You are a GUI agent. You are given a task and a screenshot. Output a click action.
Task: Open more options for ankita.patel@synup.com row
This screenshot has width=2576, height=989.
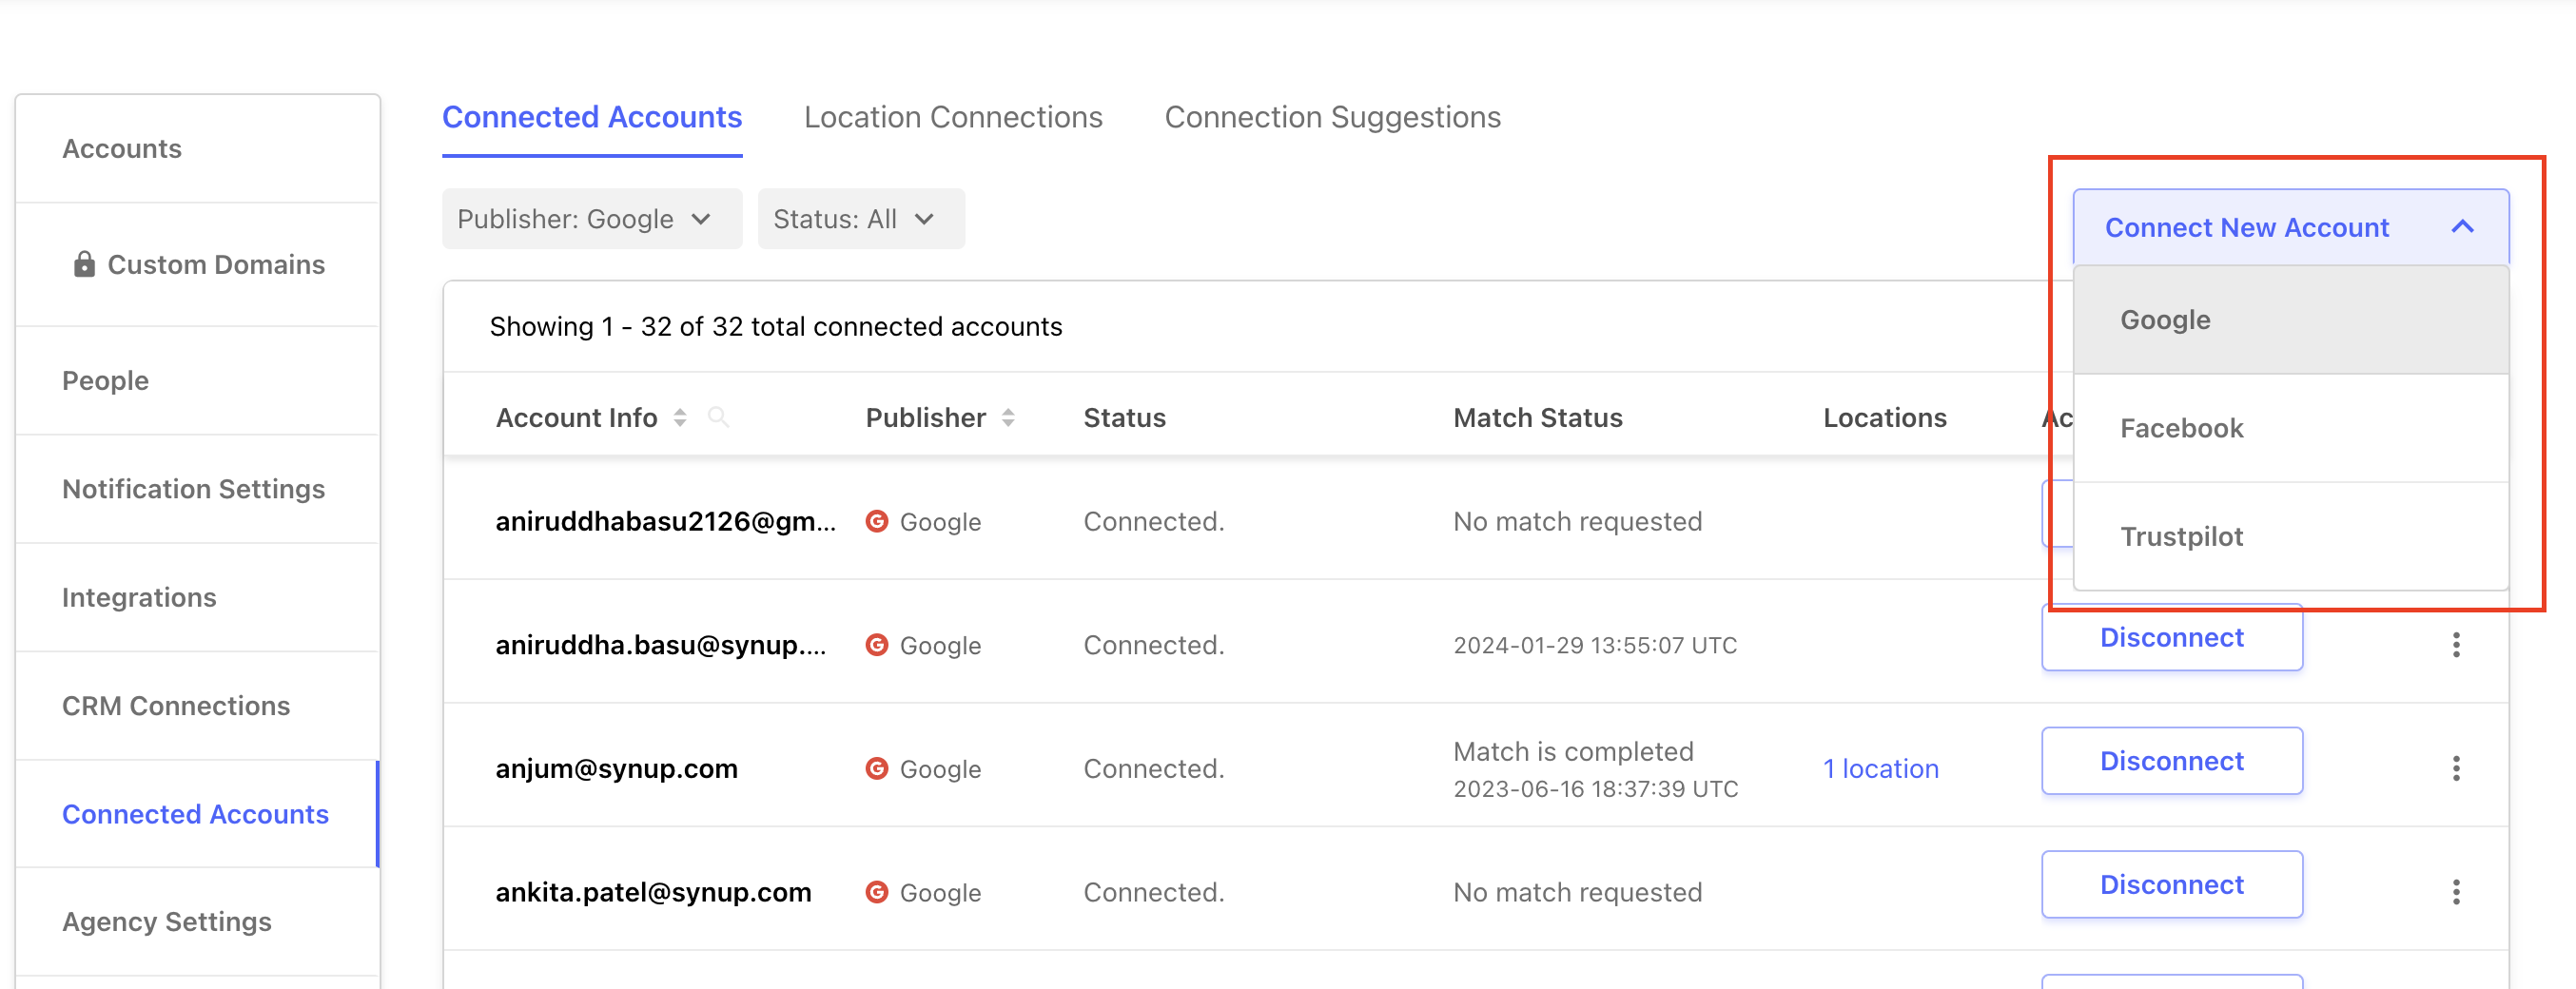pos(2455,892)
